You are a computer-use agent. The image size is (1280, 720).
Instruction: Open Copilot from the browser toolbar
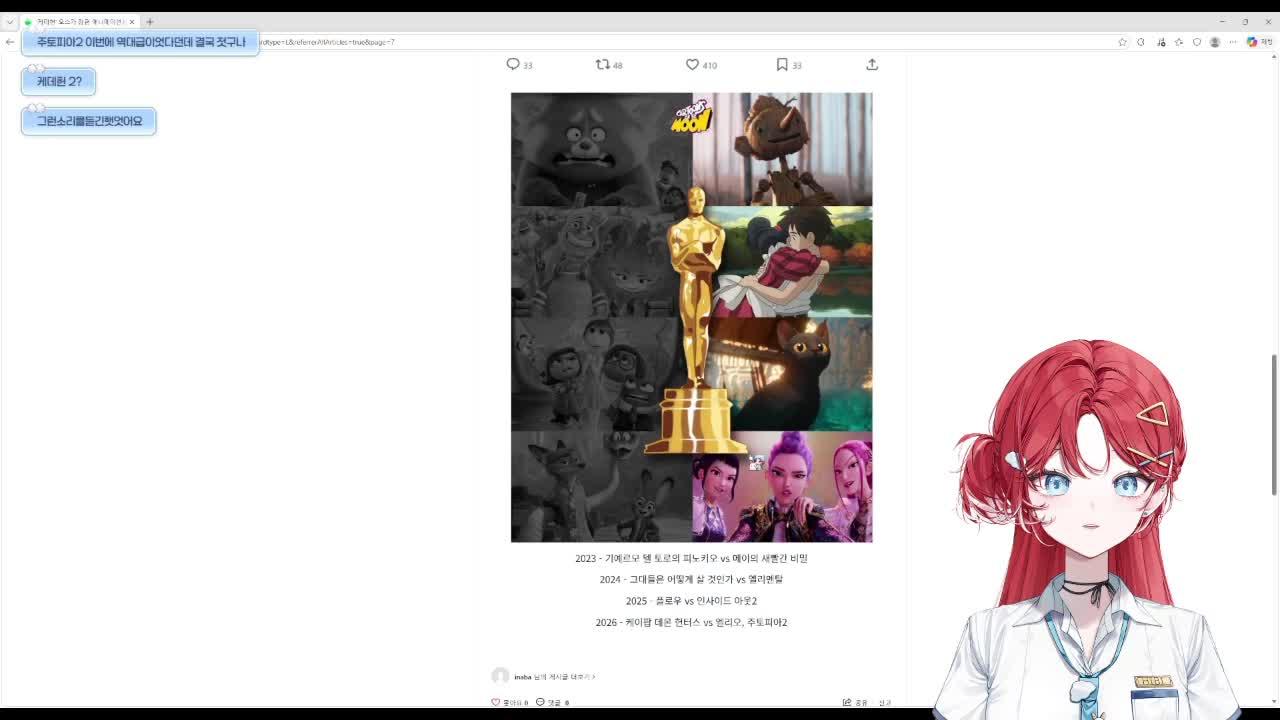1251,42
